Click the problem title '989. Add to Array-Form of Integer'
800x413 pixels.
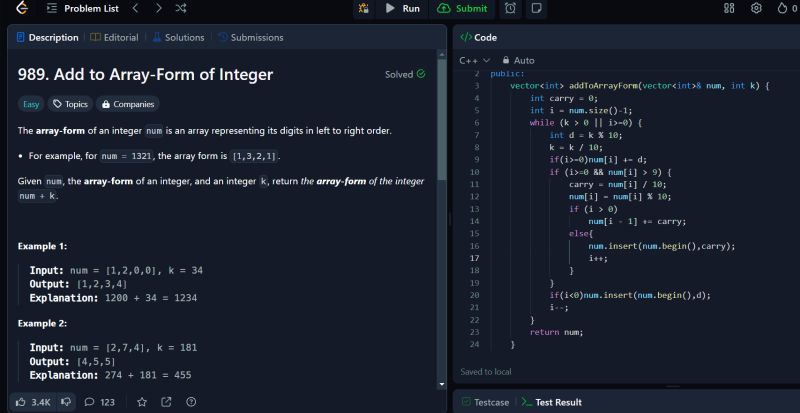pyautogui.click(x=145, y=75)
